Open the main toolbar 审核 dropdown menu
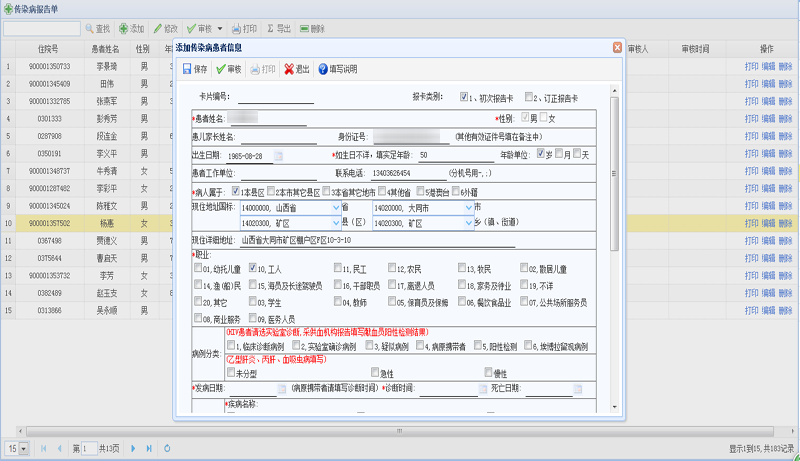800x461 pixels. pyautogui.click(x=219, y=29)
